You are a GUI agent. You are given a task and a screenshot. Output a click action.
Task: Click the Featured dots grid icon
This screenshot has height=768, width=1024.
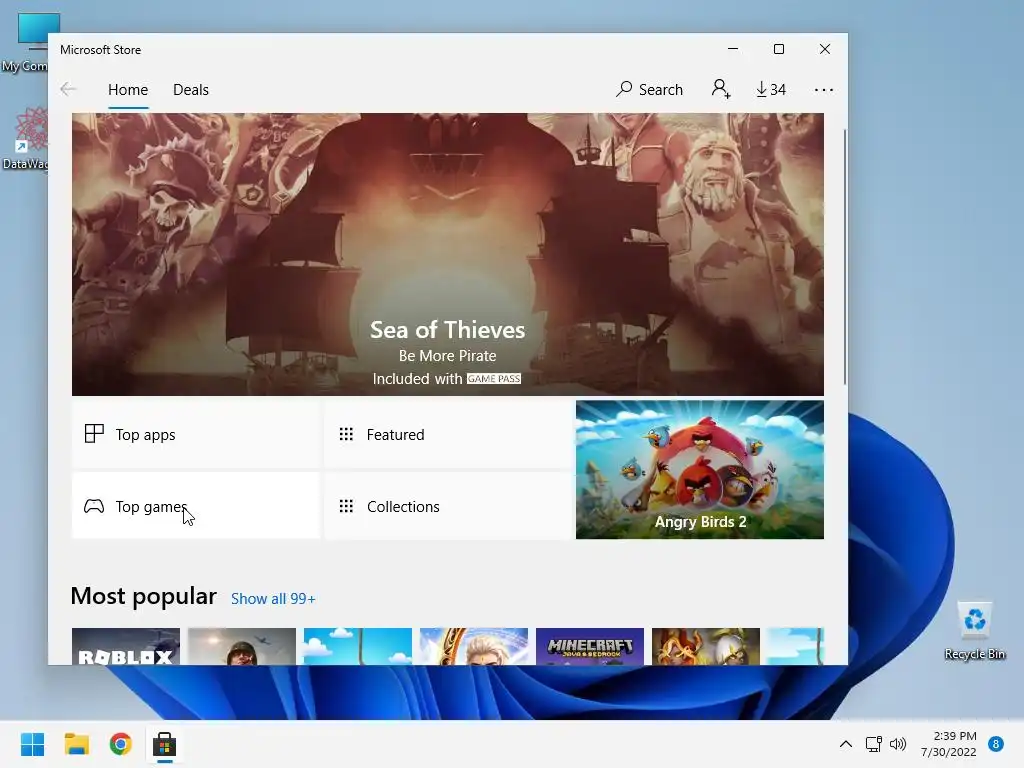(x=346, y=434)
